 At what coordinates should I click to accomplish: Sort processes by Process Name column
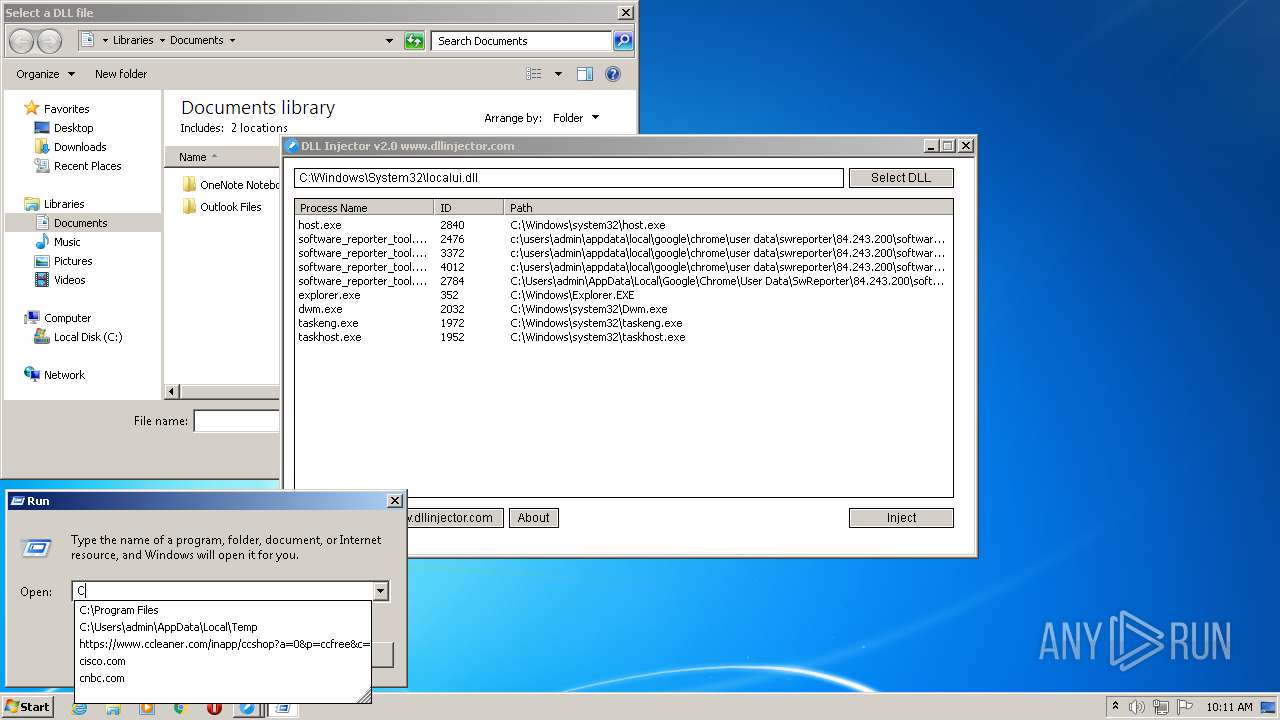365,208
